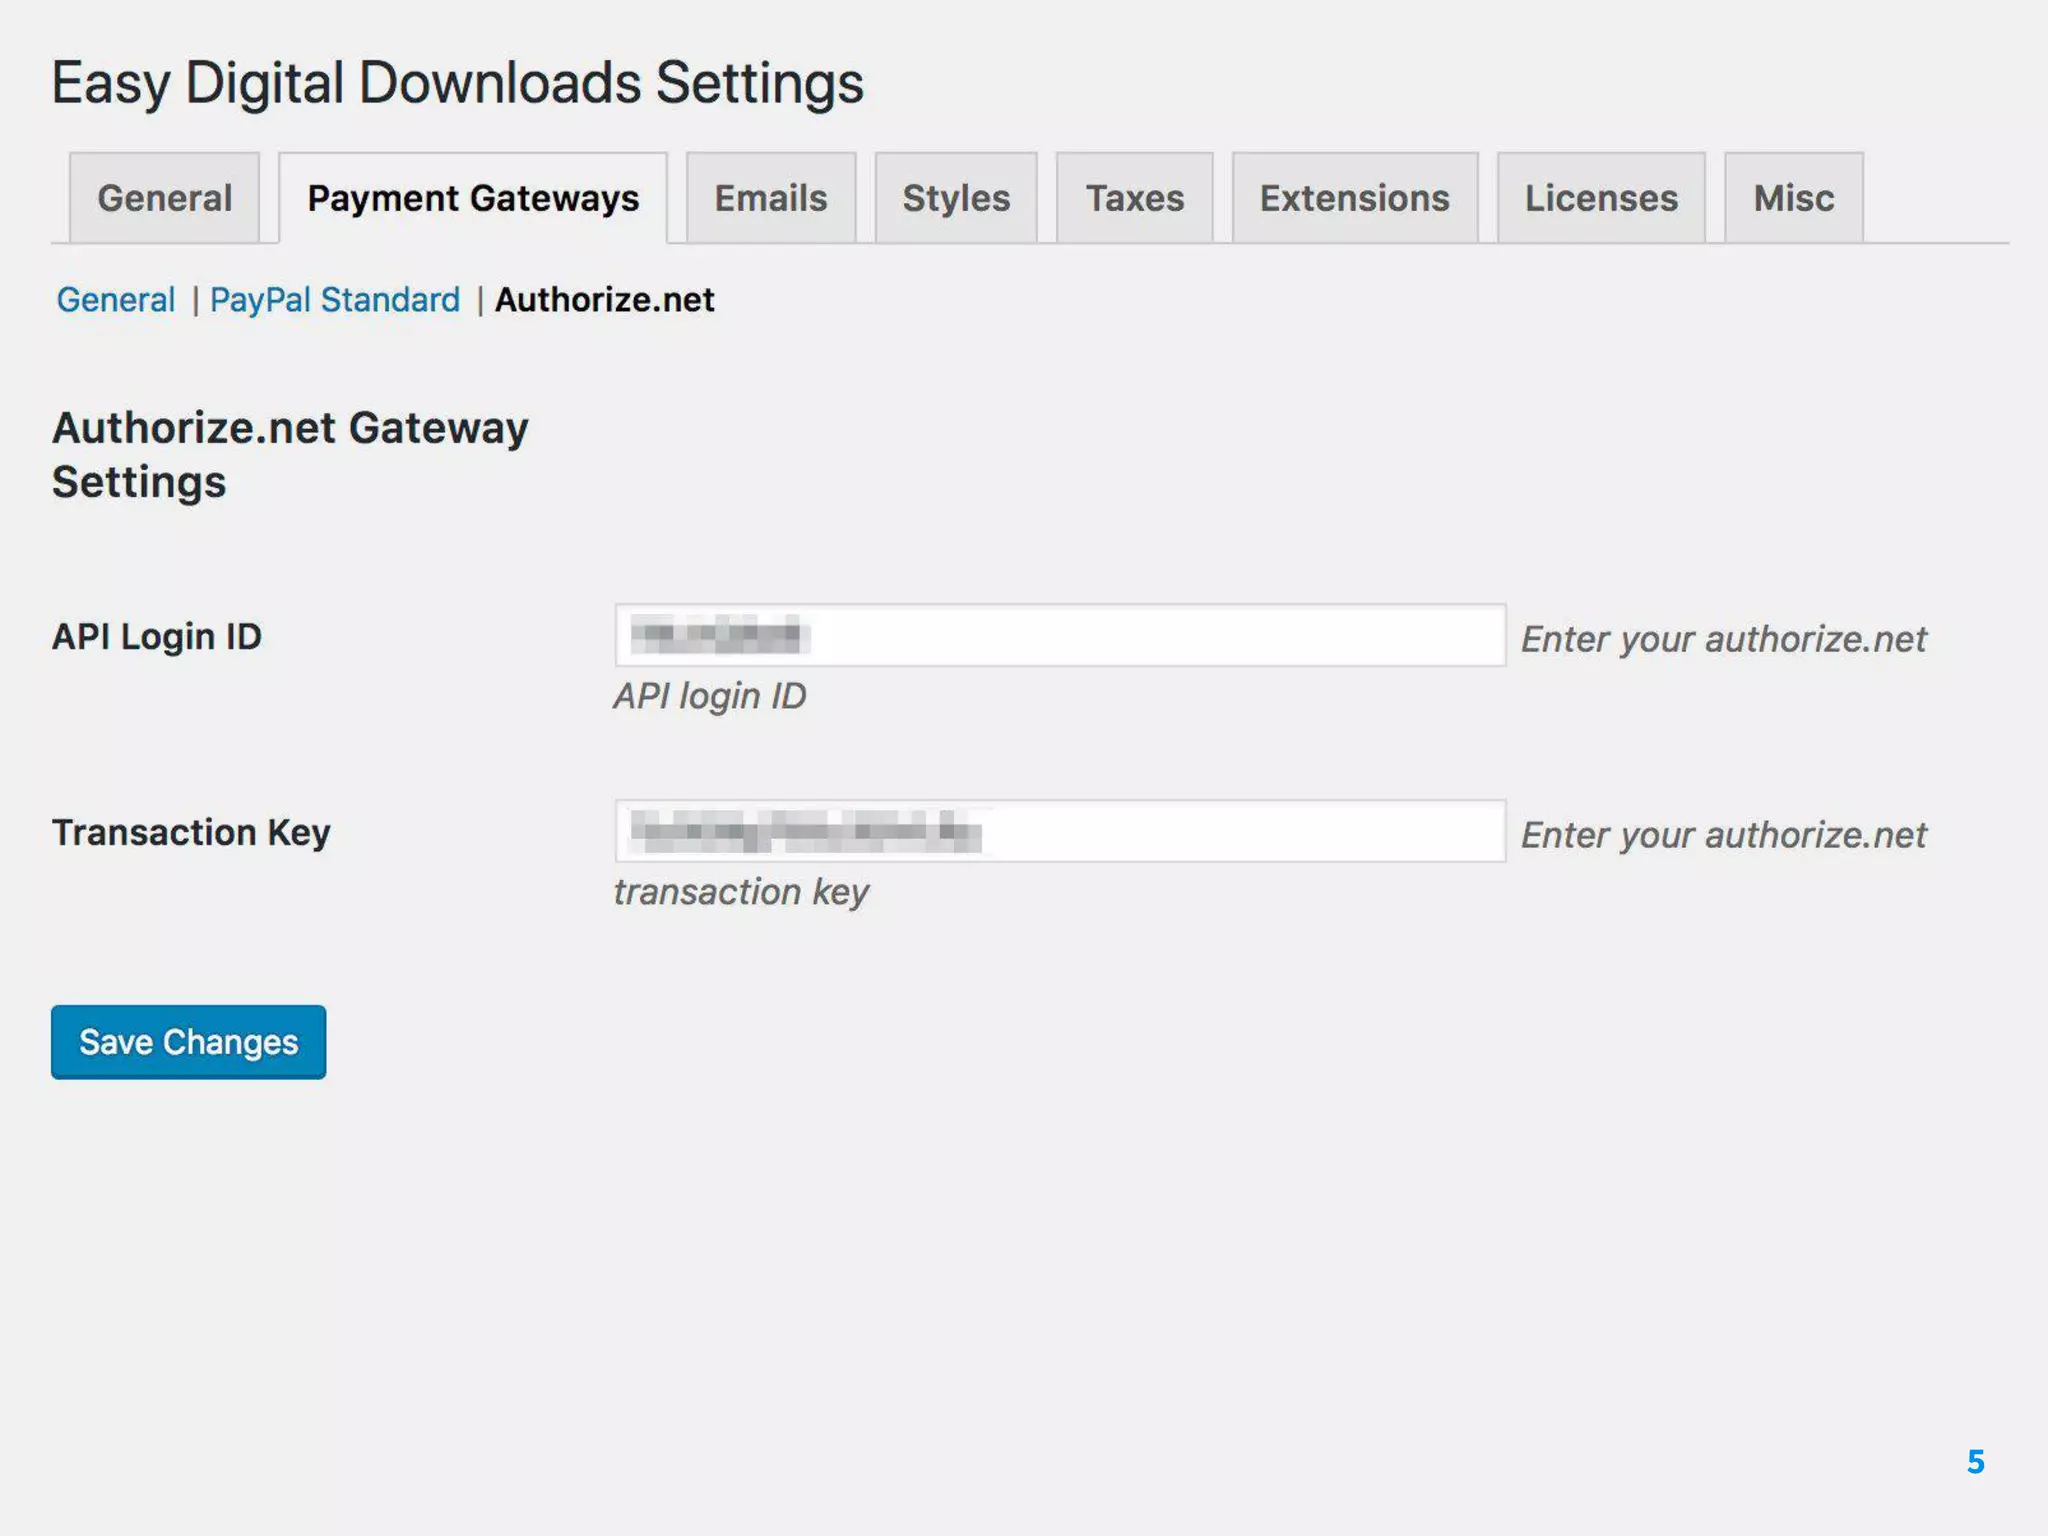This screenshot has width=2048, height=1536.
Task: Click the blue General sub-section link
Action: coord(116,300)
